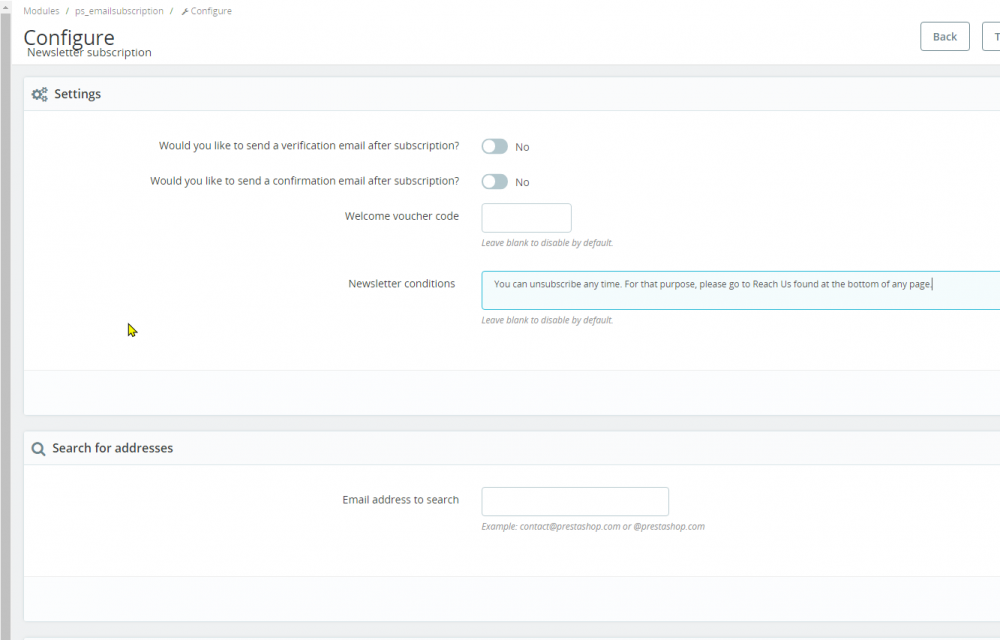This screenshot has width=1000, height=640.
Task: Click the wrench icon beside Configure breadcrumb
Action: (185, 11)
